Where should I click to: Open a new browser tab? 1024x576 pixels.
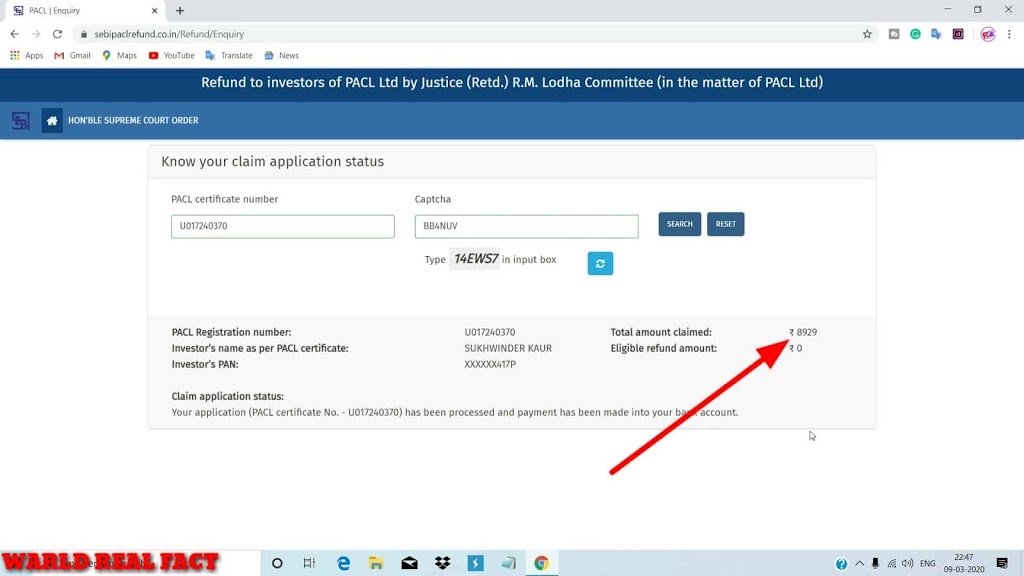point(180,10)
